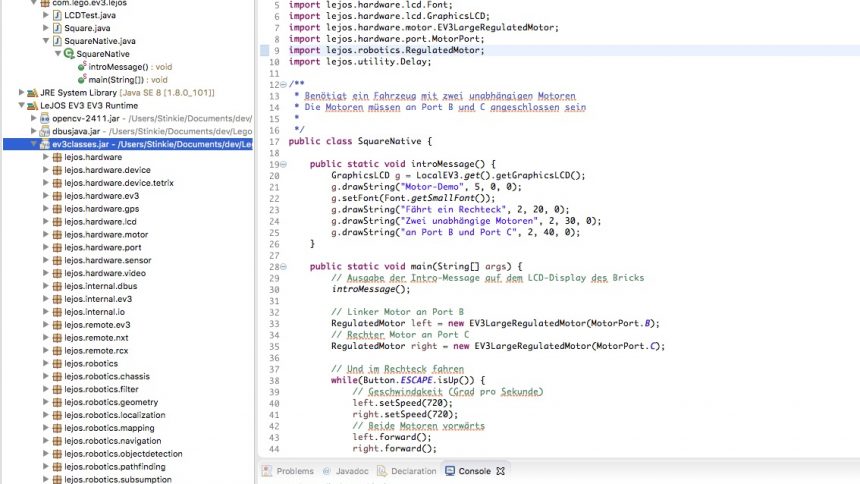Collapse SquareNative class node
The width and height of the screenshot is (860, 484).
click(x=58, y=54)
